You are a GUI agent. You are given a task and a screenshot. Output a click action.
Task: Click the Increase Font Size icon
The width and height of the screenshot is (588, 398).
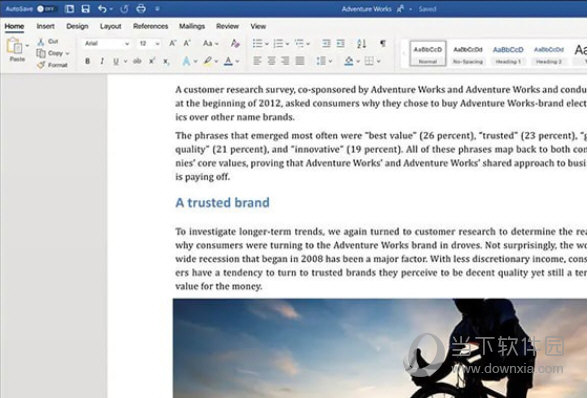(172, 44)
